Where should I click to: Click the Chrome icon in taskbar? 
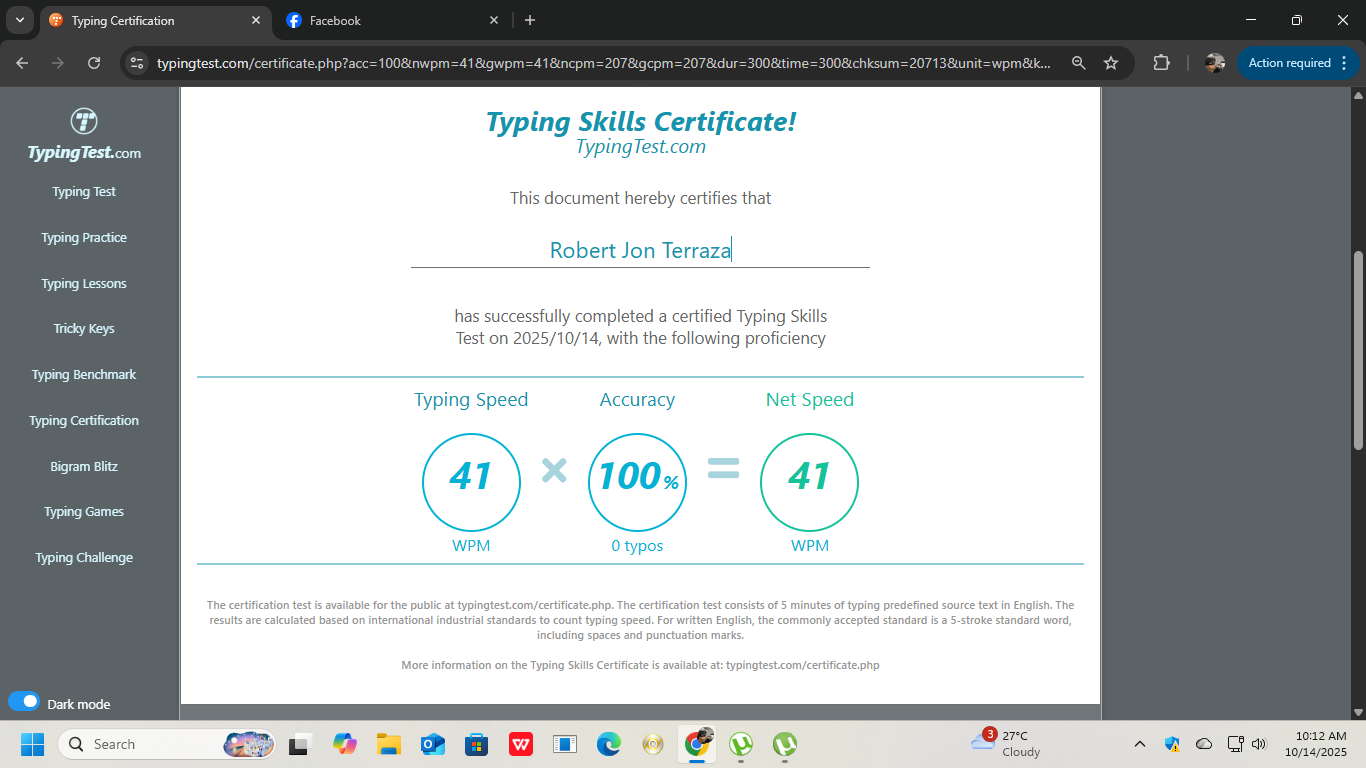[697, 743]
